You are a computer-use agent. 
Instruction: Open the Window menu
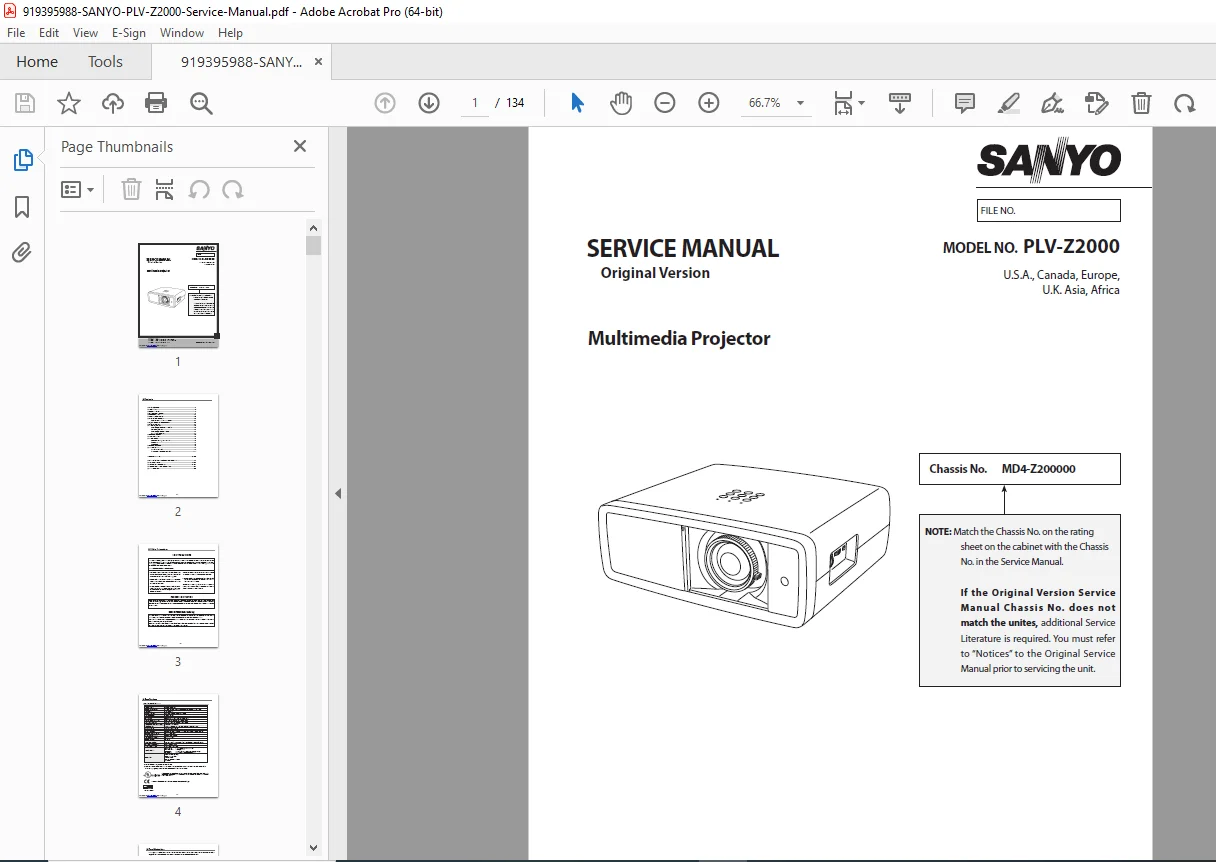pos(182,33)
